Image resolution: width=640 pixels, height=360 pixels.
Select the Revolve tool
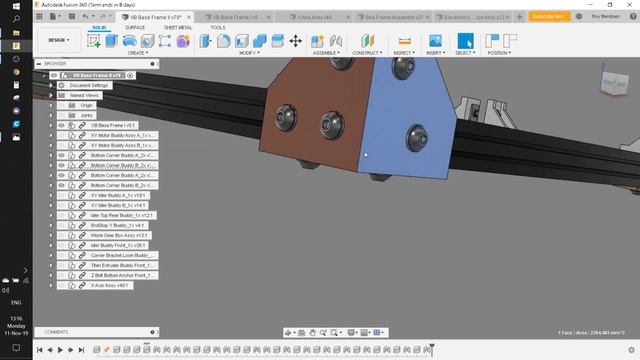(129, 41)
